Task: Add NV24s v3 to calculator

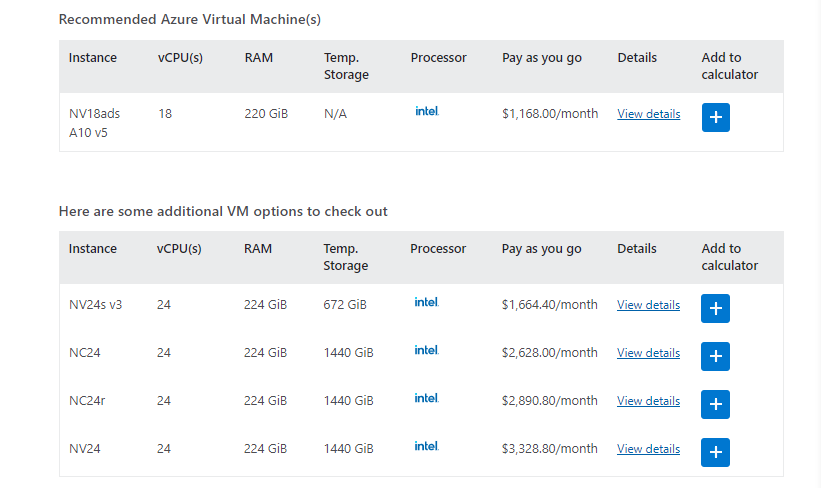Action: pyautogui.click(x=715, y=308)
